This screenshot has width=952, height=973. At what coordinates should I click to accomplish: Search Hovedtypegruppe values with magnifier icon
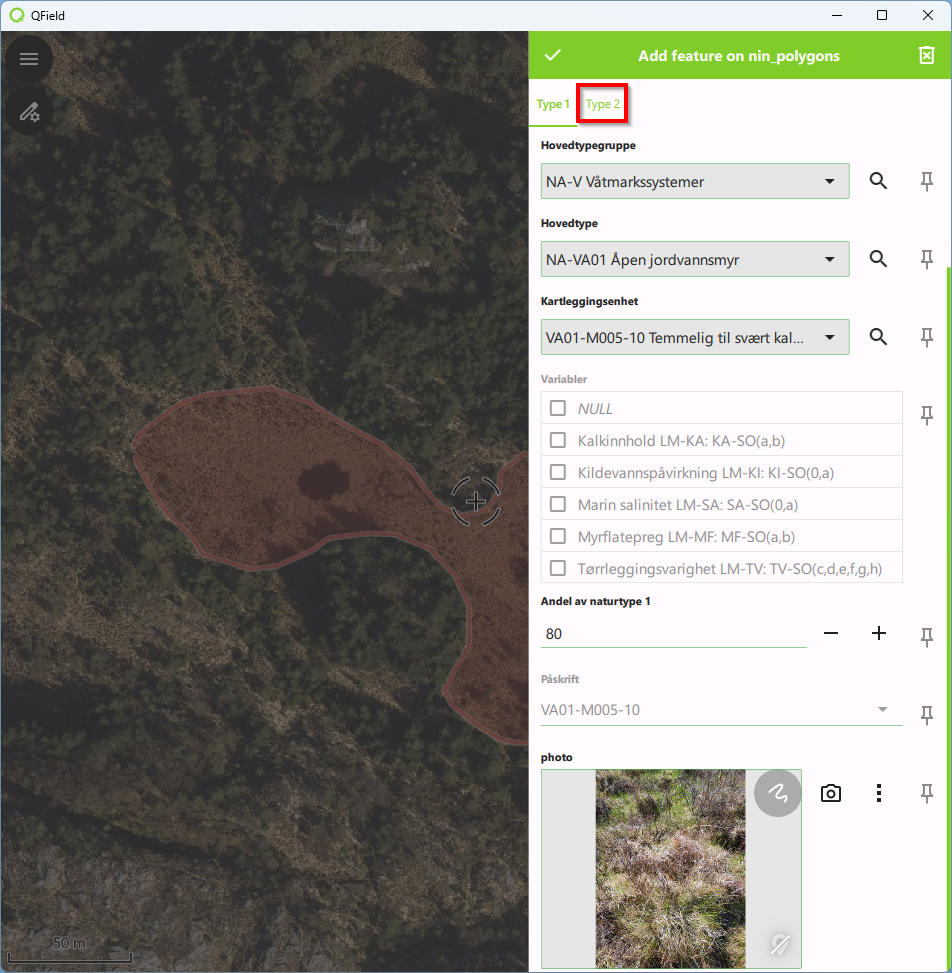878,181
